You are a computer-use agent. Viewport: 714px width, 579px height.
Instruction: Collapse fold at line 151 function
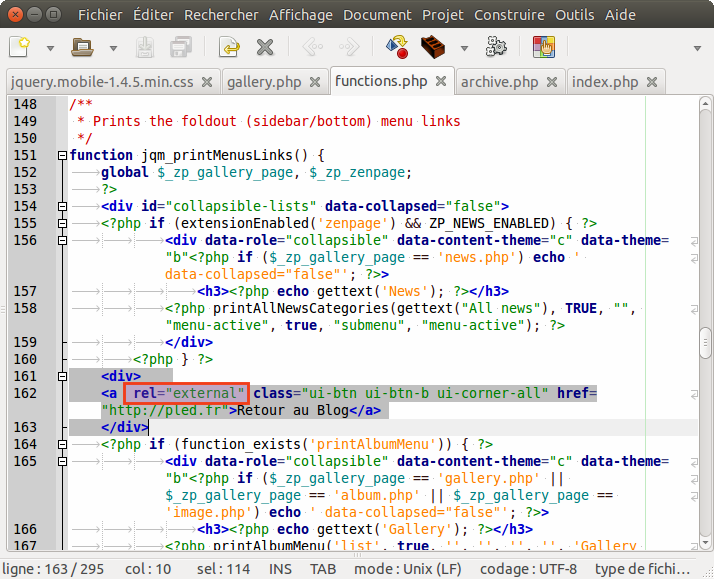62,156
